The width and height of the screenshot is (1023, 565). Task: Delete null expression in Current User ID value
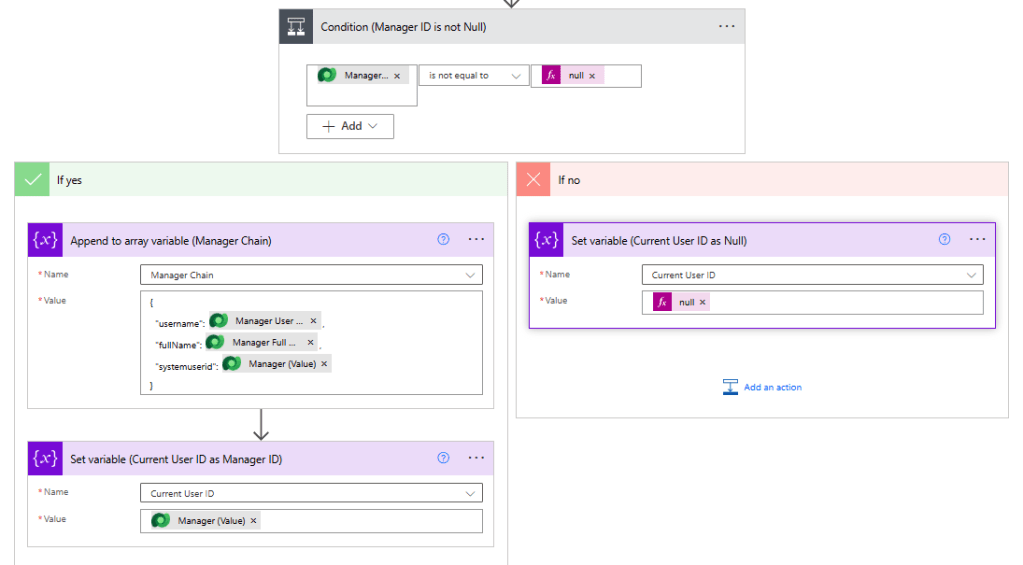pos(702,302)
